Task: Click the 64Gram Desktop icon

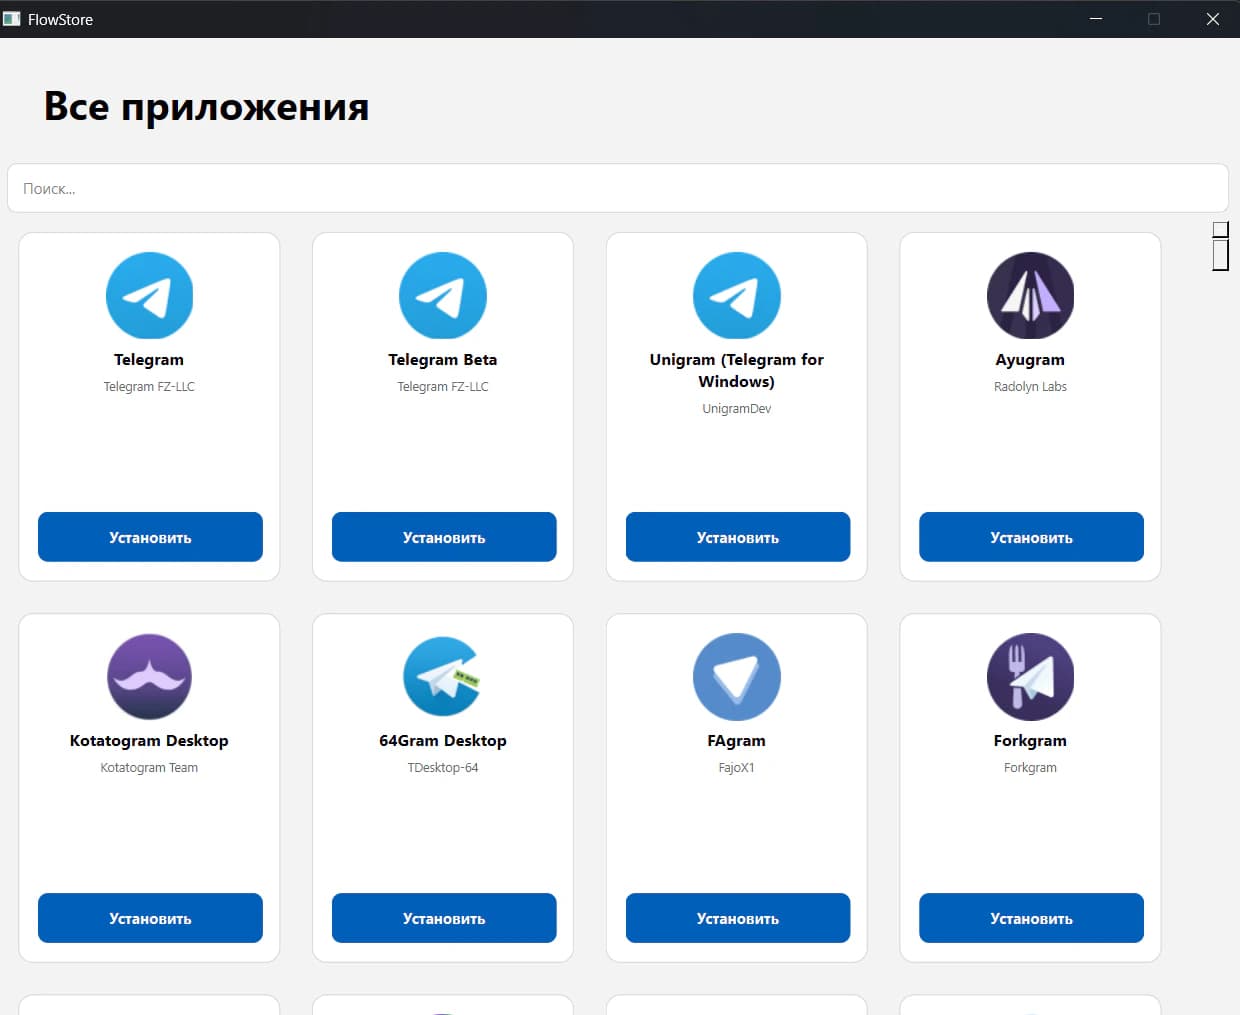Action: pyautogui.click(x=443, y=677)
